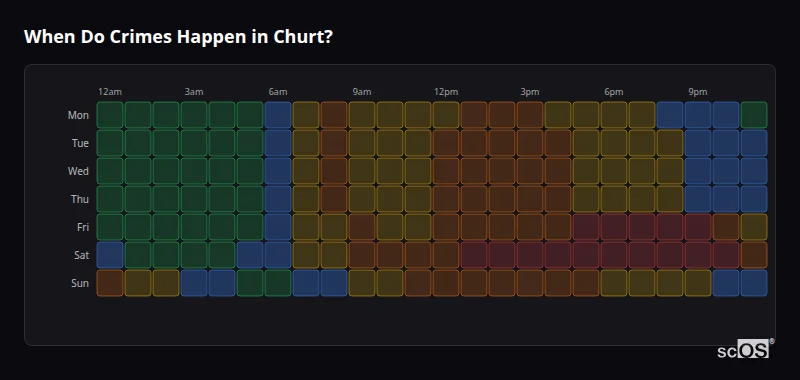This screenshot has width=800, height=380.
Task: Click the Sunday 5am green cell
Action: (x=250, y=283)
